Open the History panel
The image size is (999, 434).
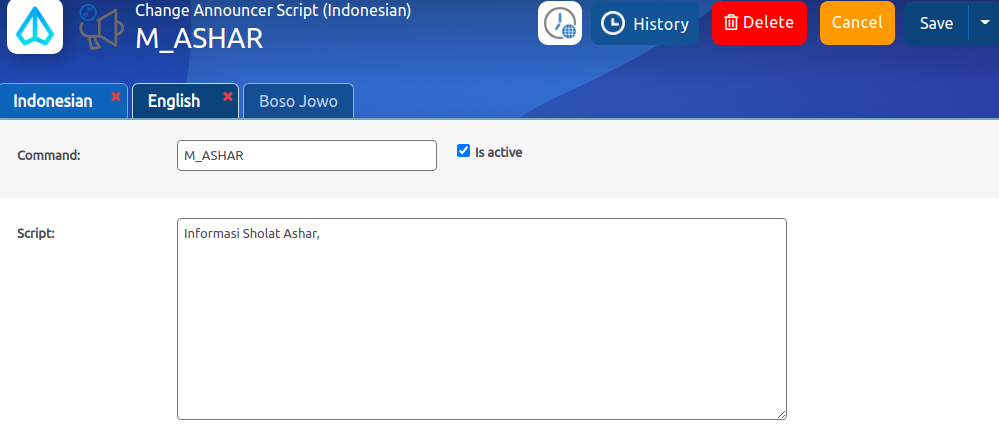(x=645, y=23)
